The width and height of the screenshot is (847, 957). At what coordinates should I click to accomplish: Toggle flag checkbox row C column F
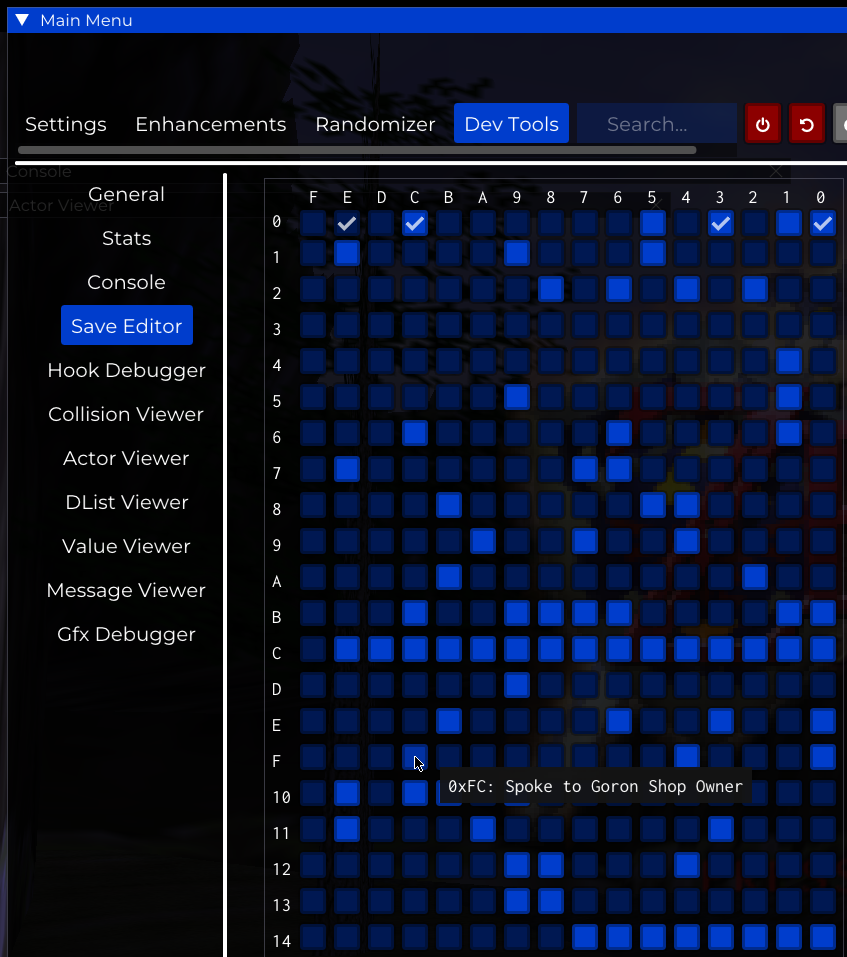tap(313, 649)
